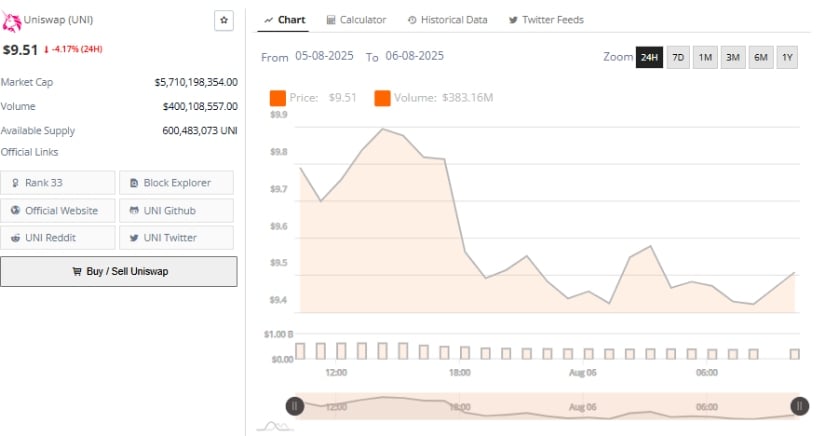Screen dimensions: 825x436
Task: Select the 1M zoom range
Action: pos(705,57)
